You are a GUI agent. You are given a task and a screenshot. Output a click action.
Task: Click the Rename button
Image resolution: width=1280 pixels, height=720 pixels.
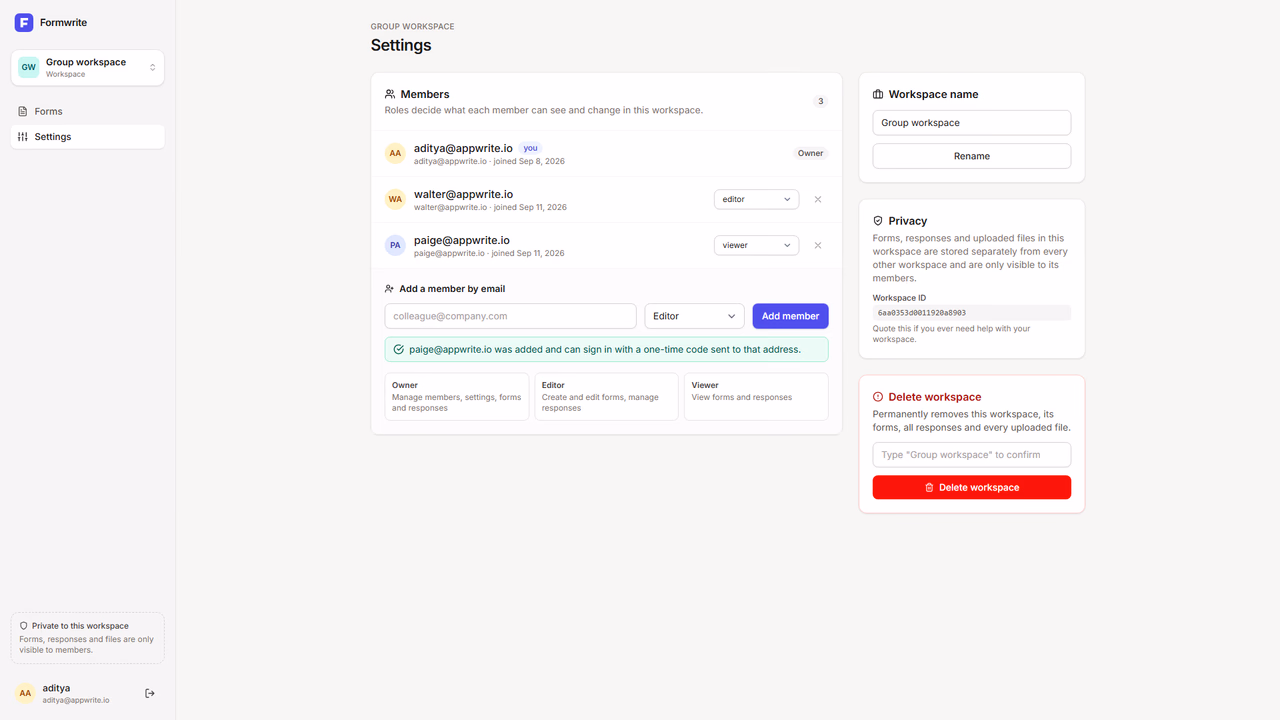[x=972, y=156]
